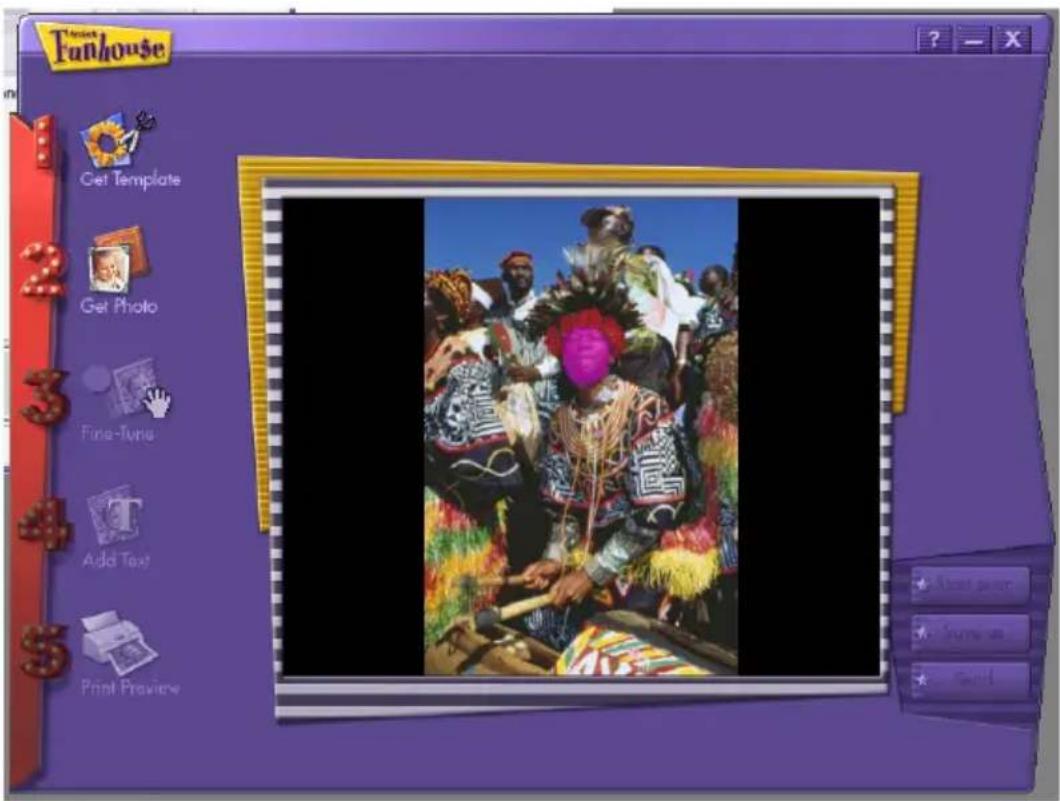Choose the Add Text step icon

coord(114,515)
